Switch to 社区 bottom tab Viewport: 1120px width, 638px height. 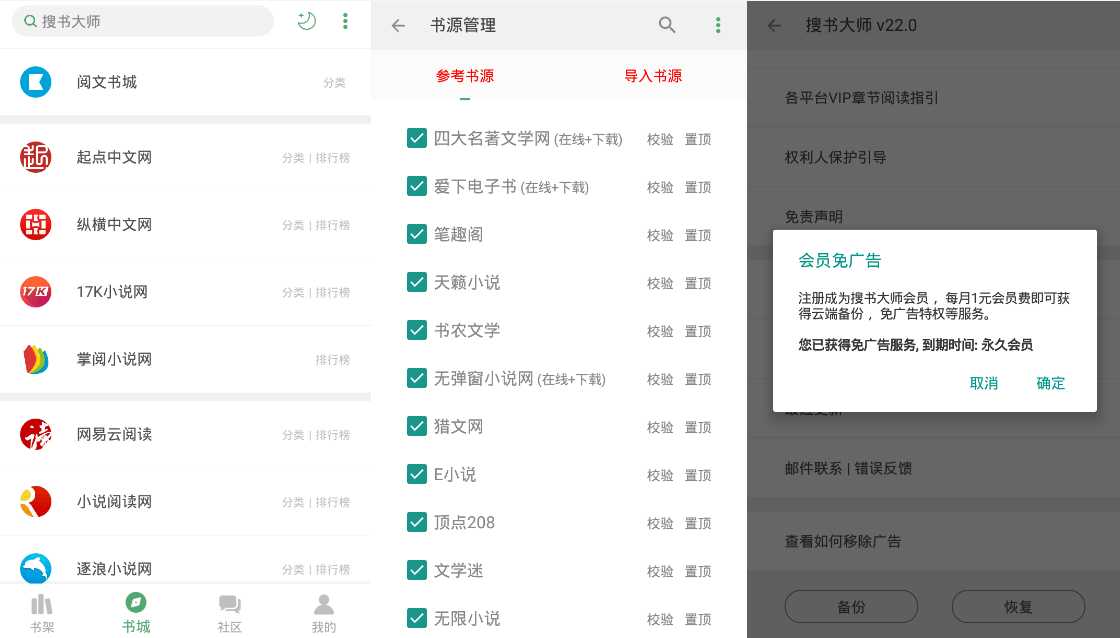(229, 614)
